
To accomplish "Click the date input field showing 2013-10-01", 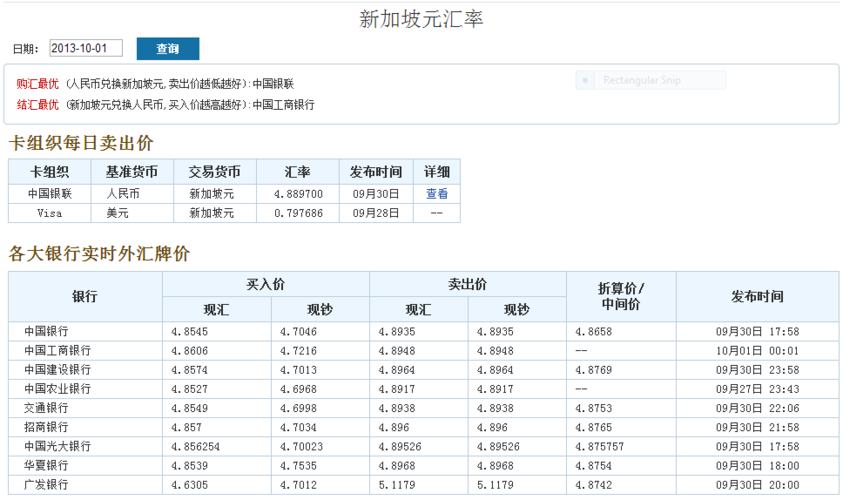I will click(86, 48).
